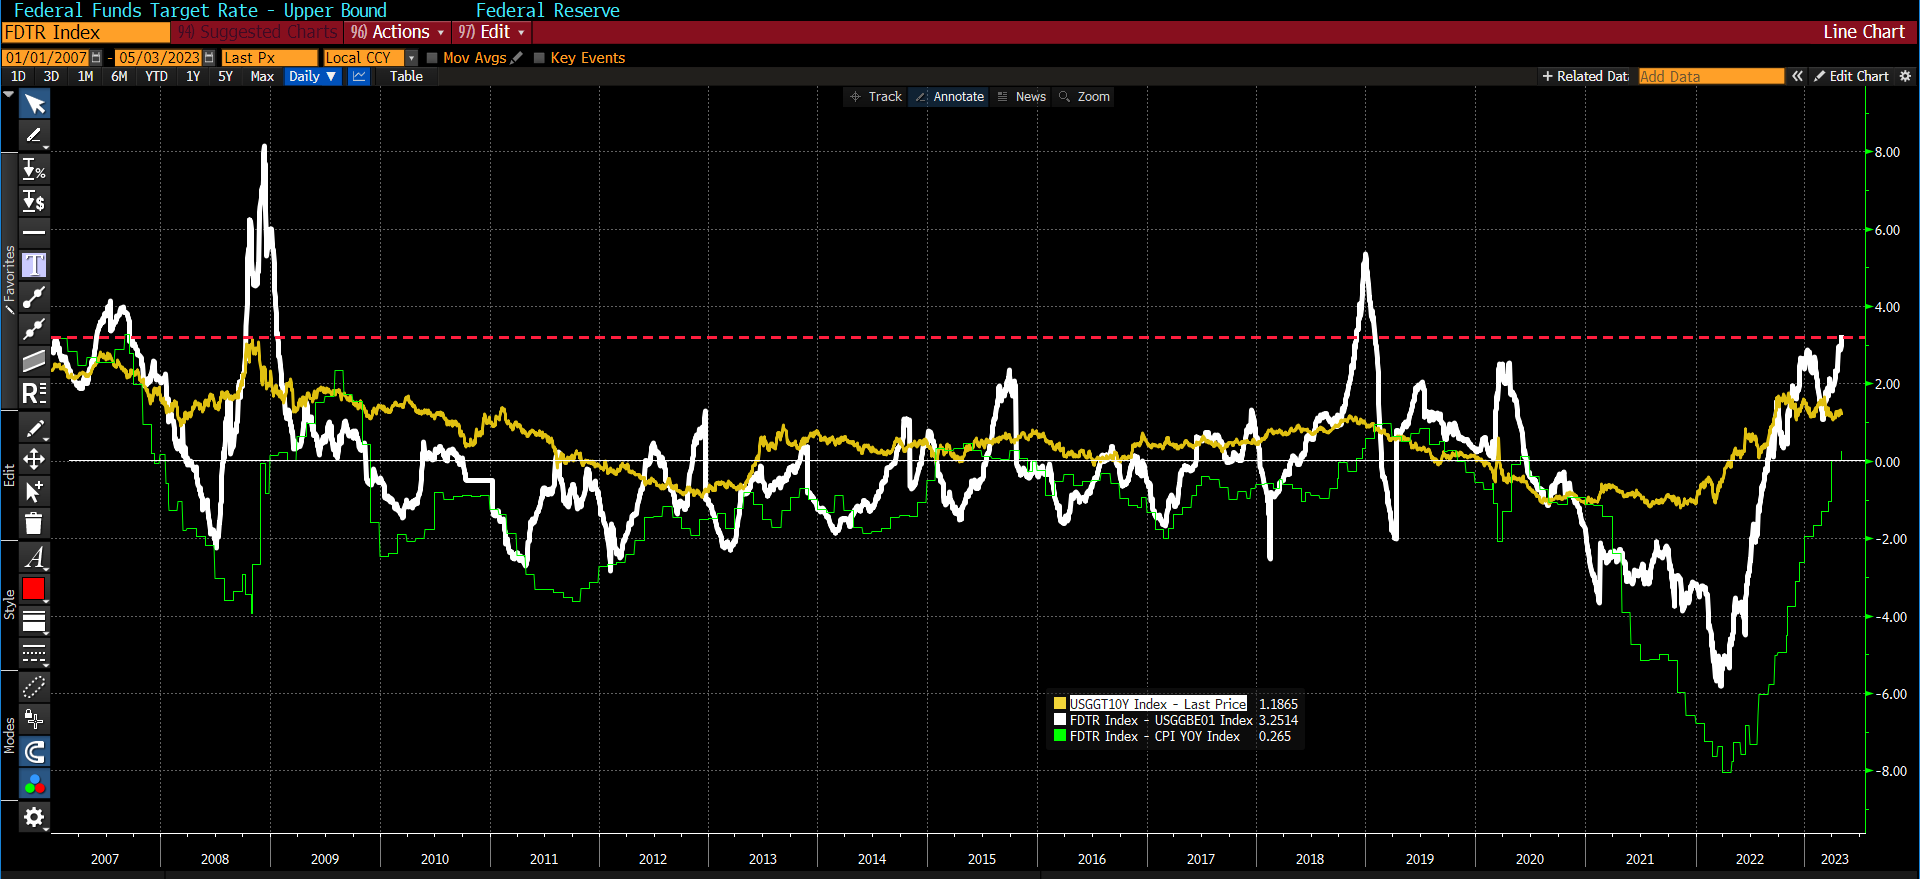Select the parallel channel tool
The width and height of the screenshot is (1920, 879).
click(x=34, y=360)
